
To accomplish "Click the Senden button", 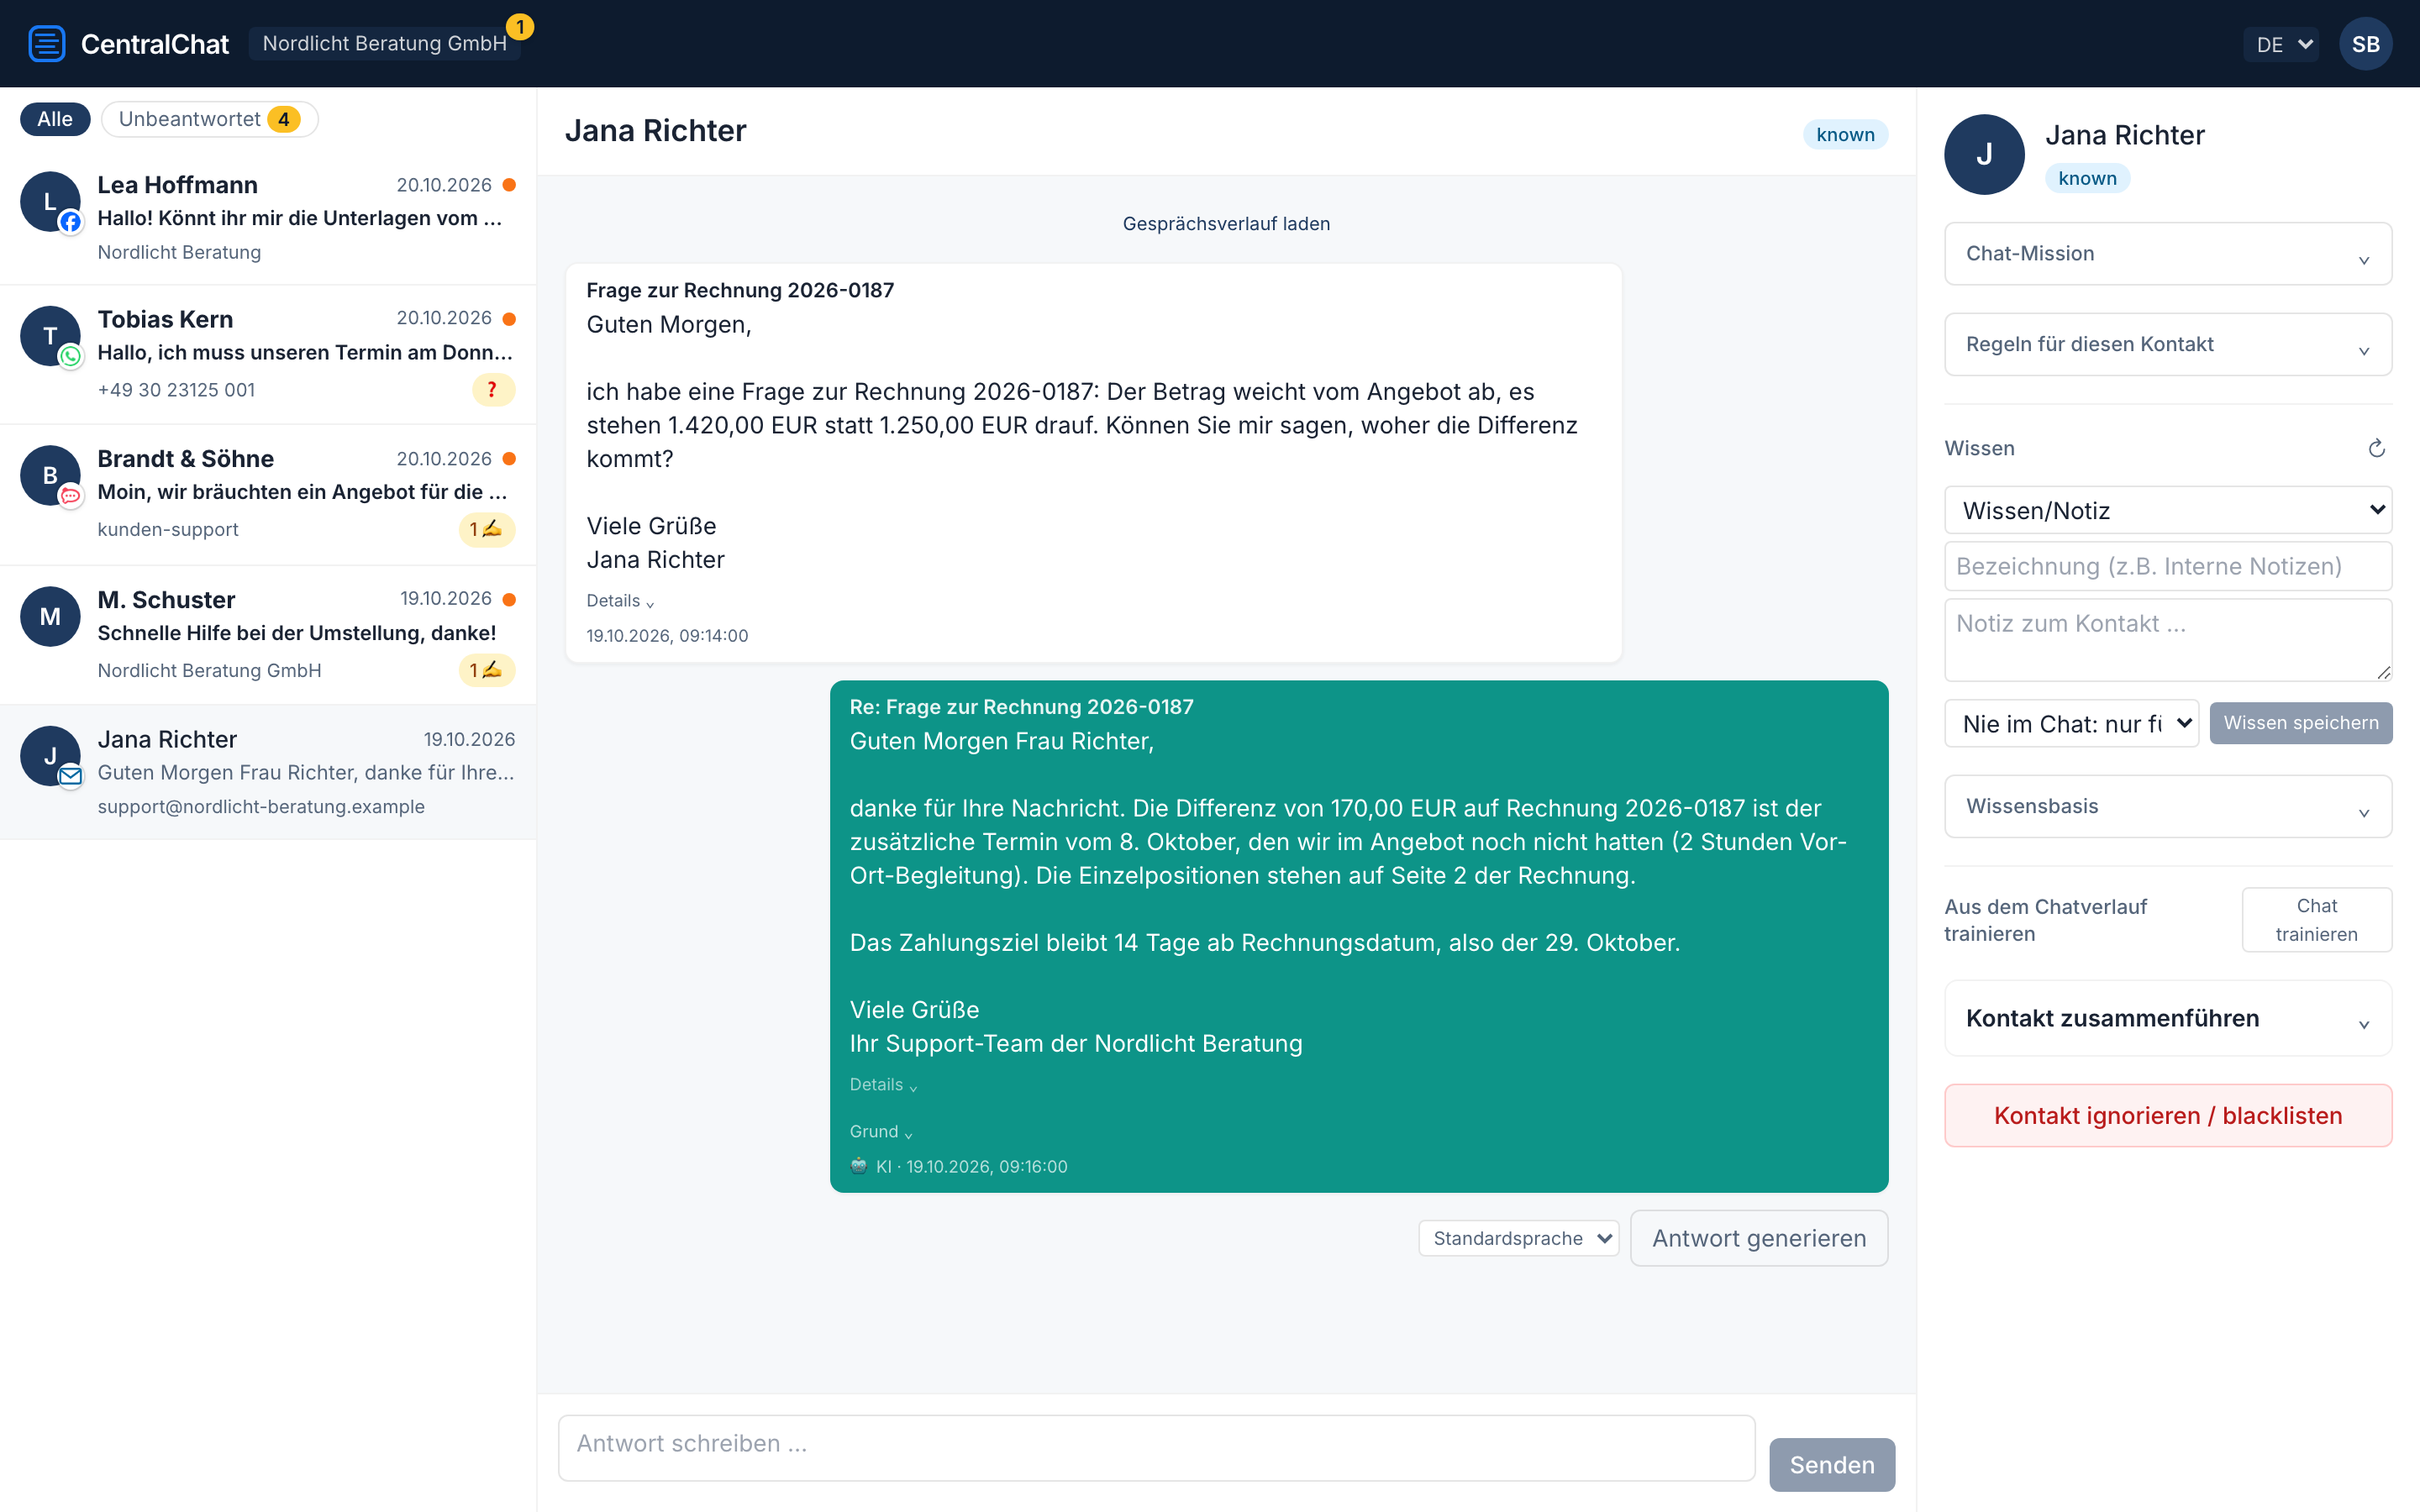I will coord(1831,1465).
